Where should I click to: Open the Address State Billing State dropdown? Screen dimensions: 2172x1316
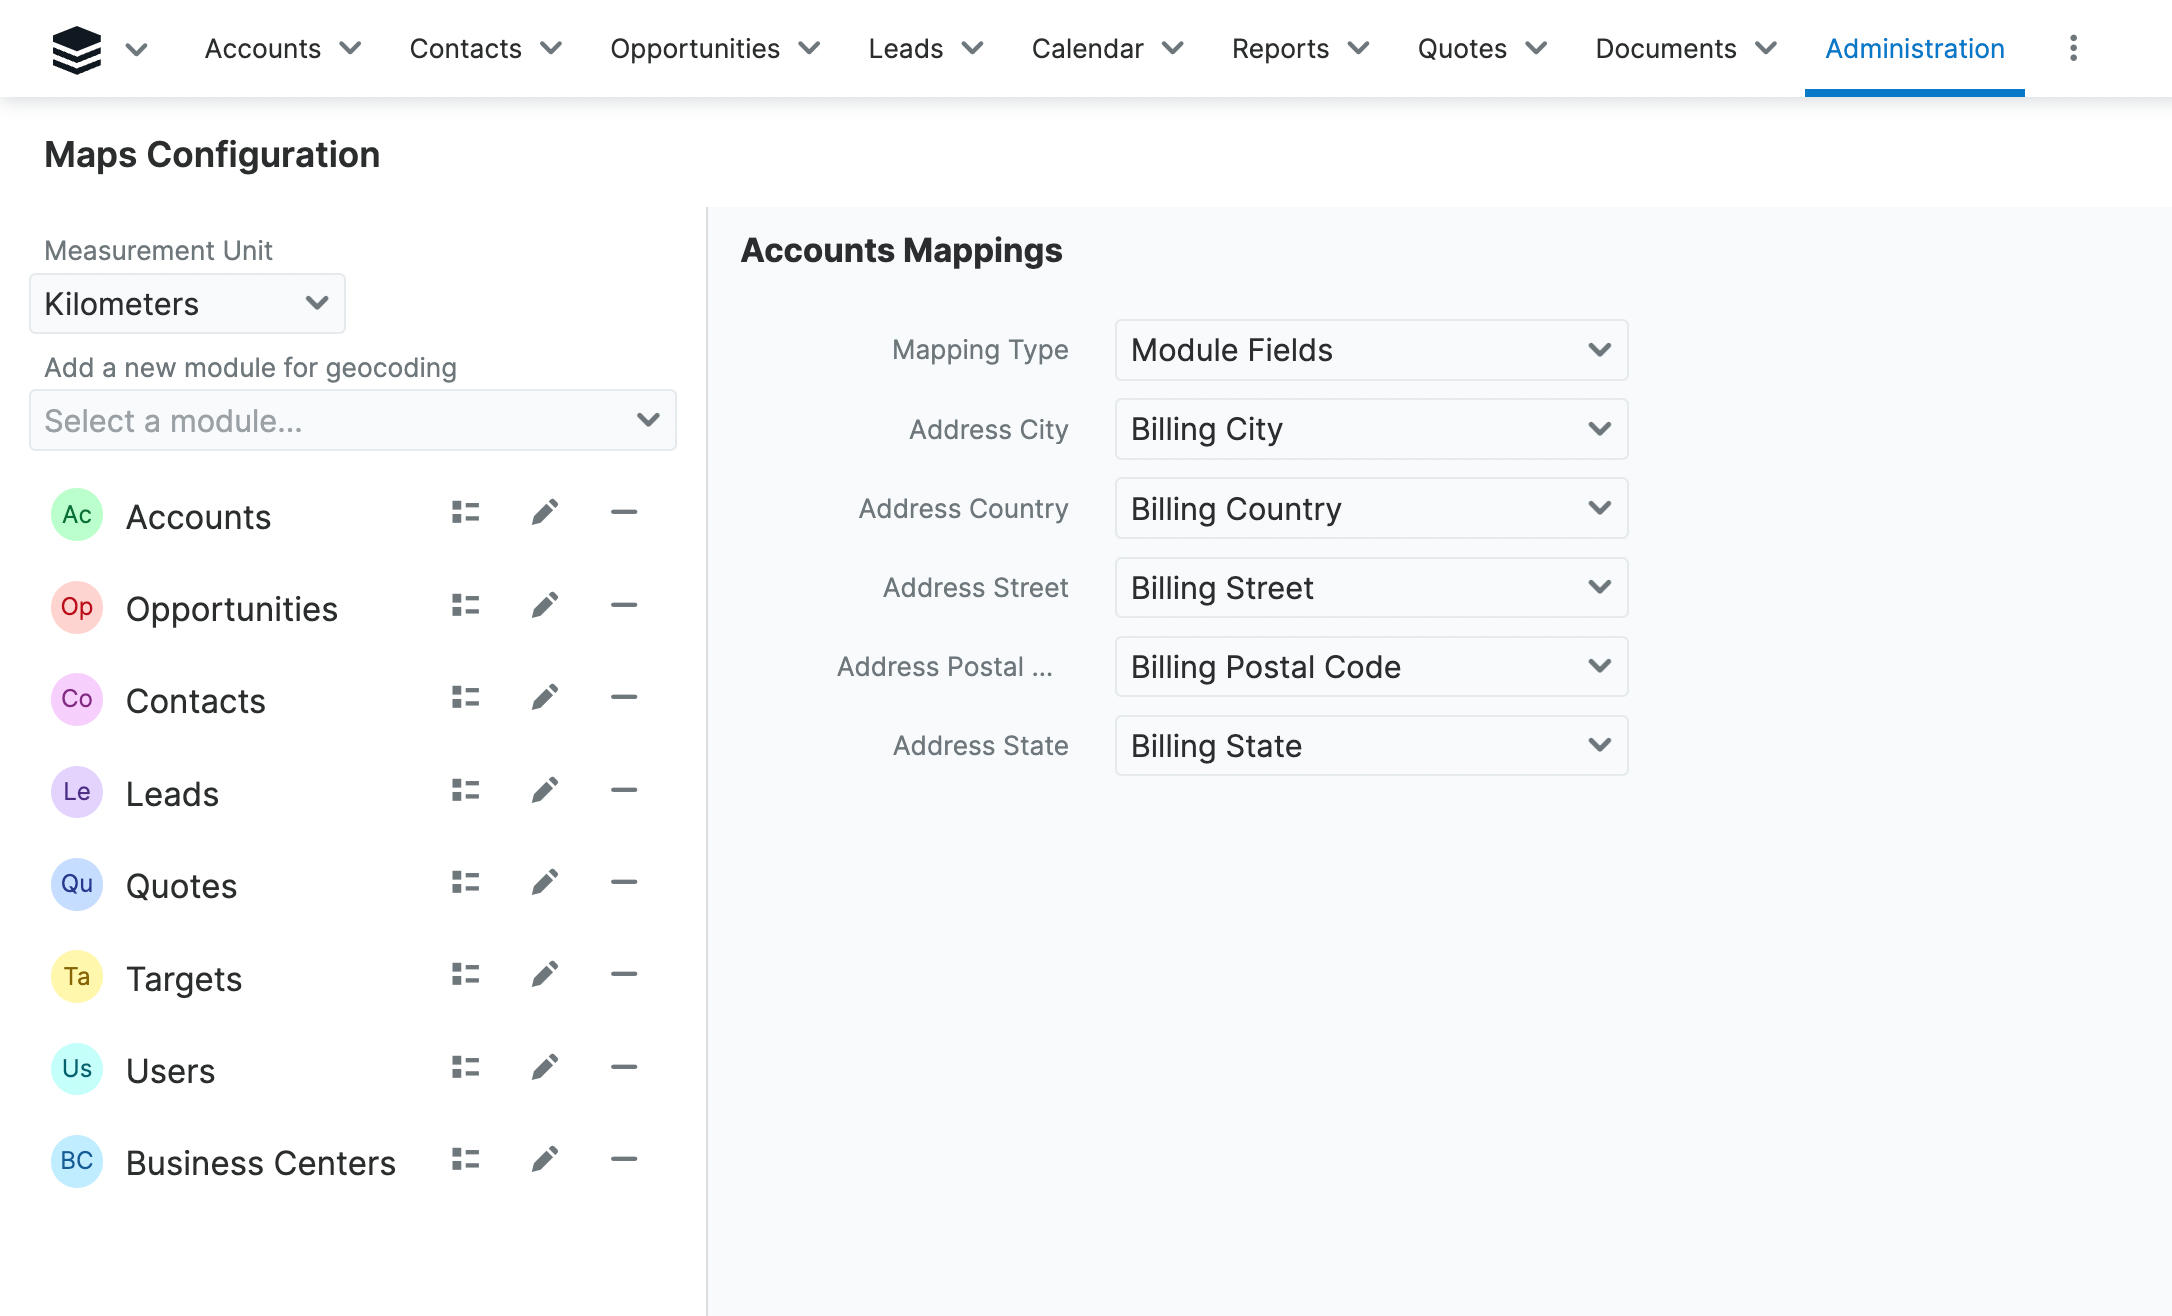1371,746
